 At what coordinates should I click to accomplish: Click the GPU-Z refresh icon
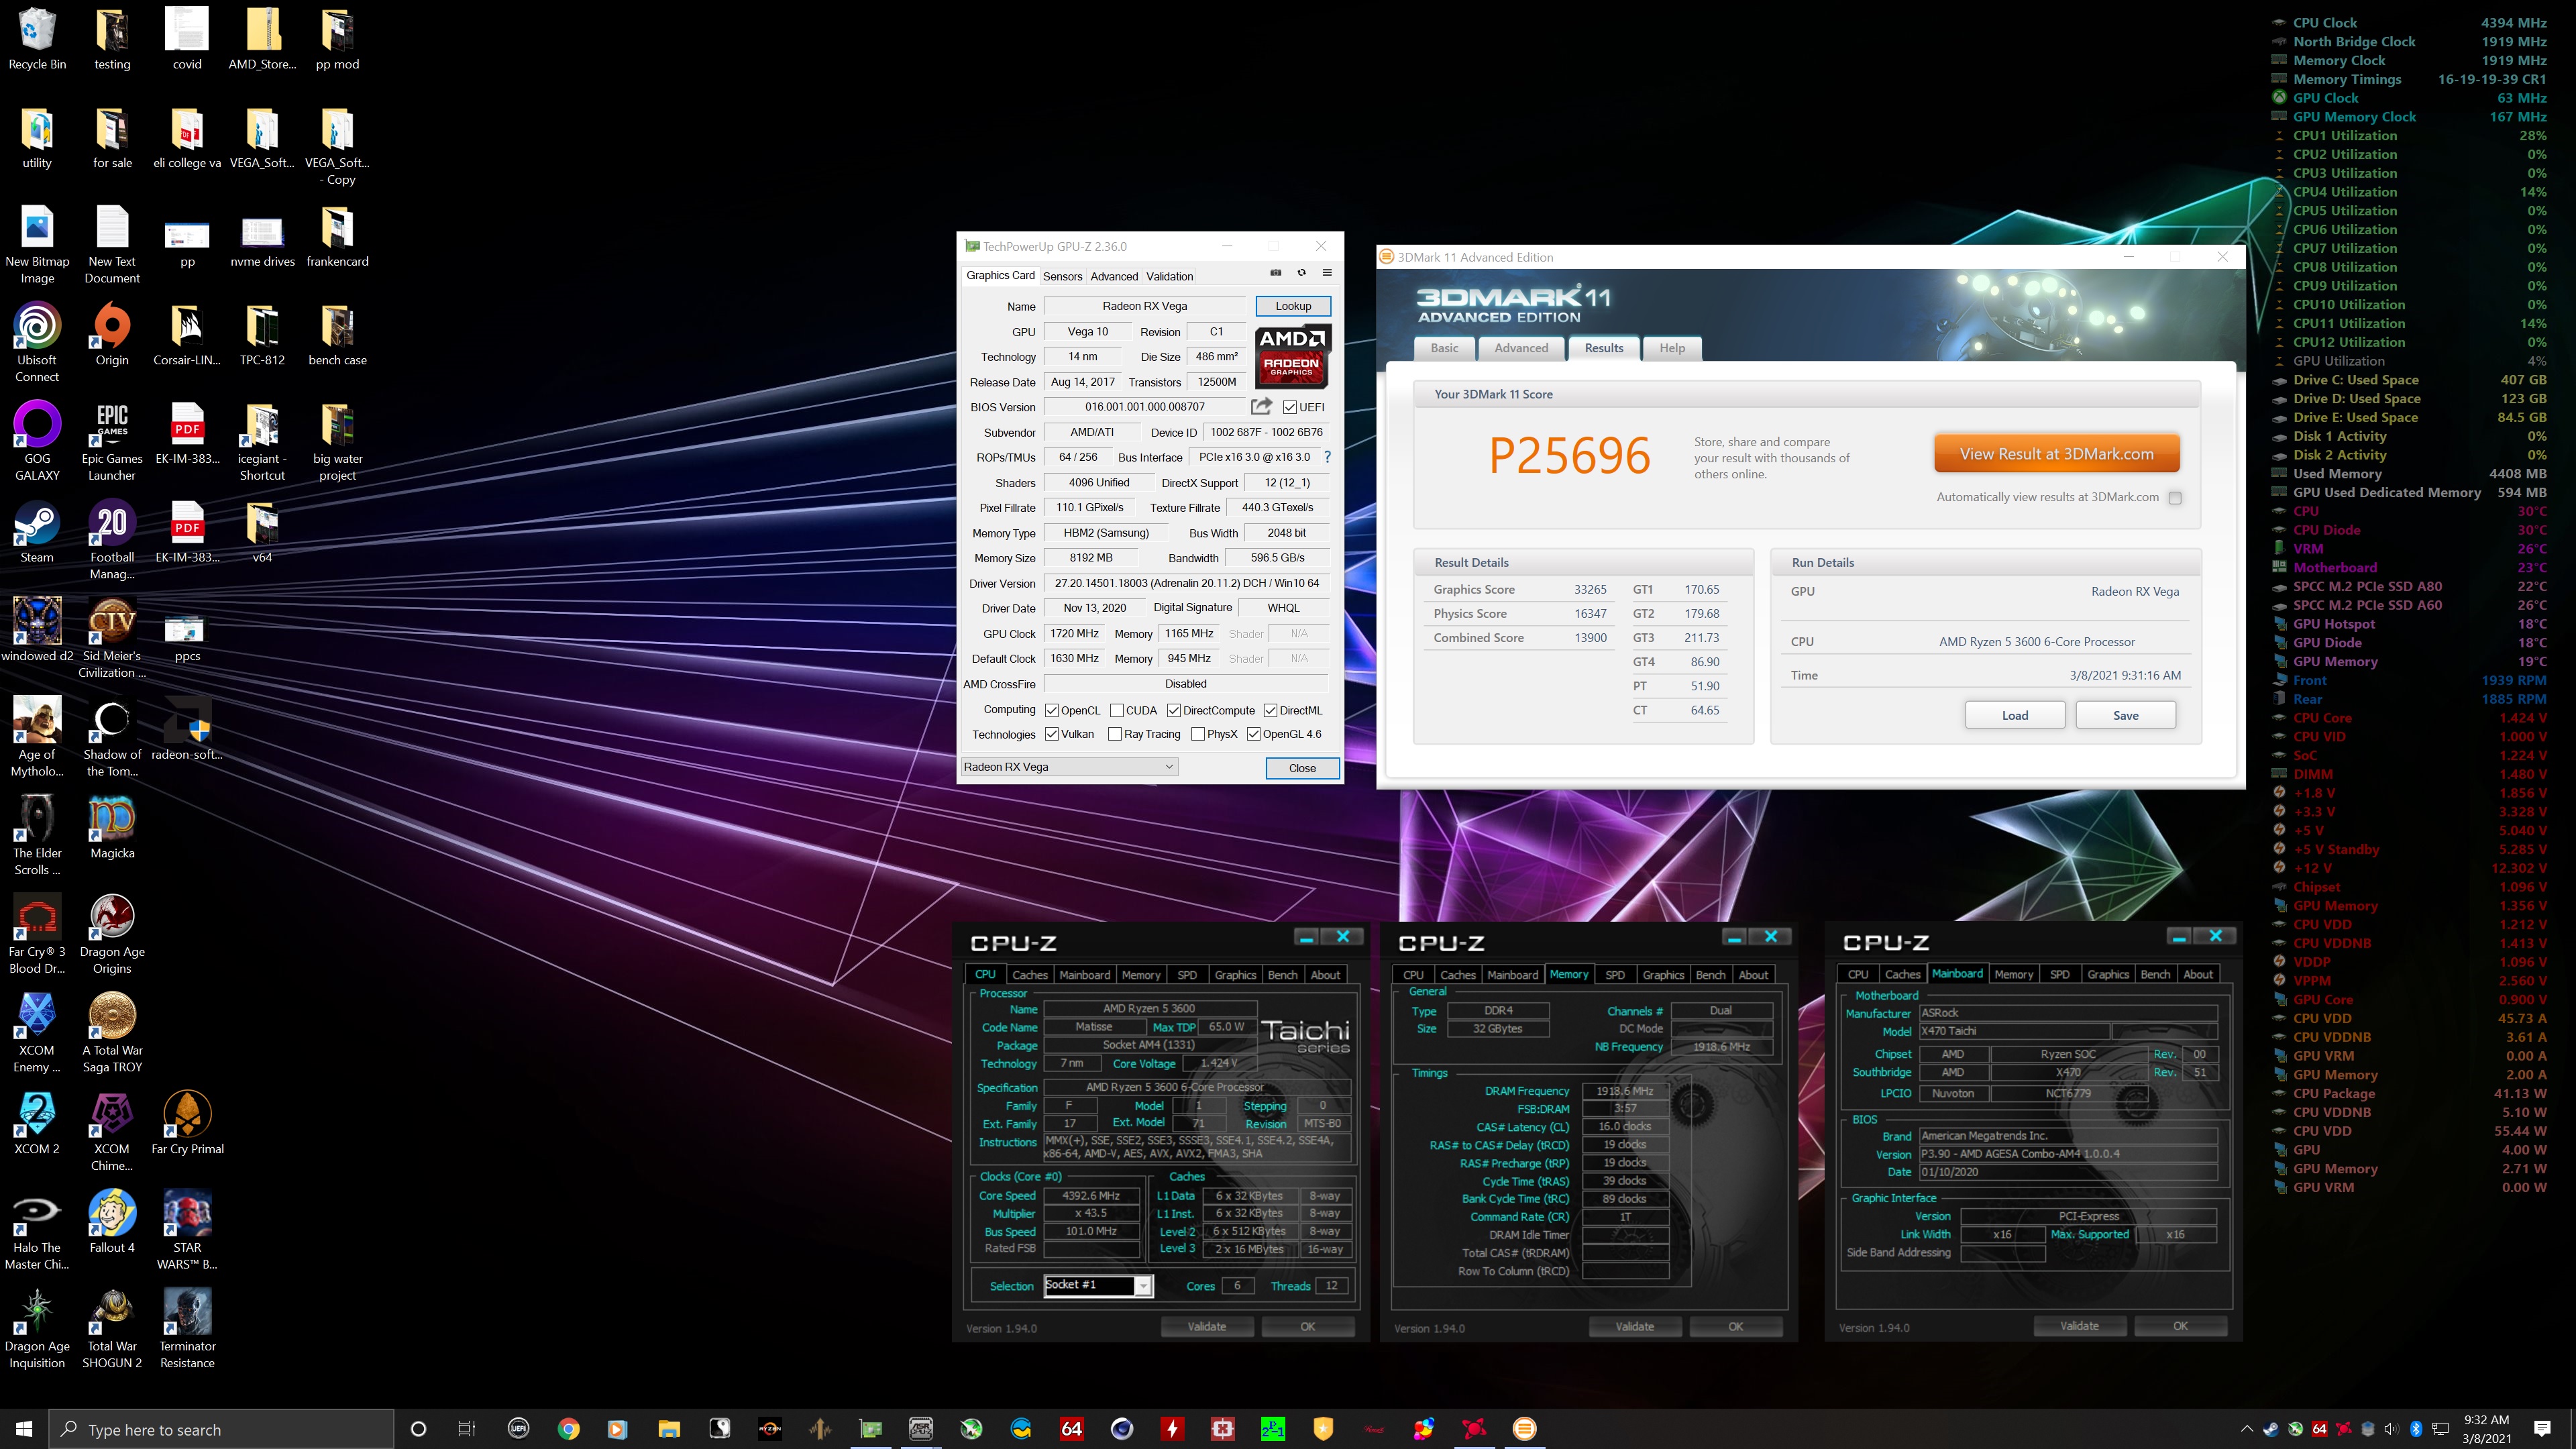point(1301,273)
